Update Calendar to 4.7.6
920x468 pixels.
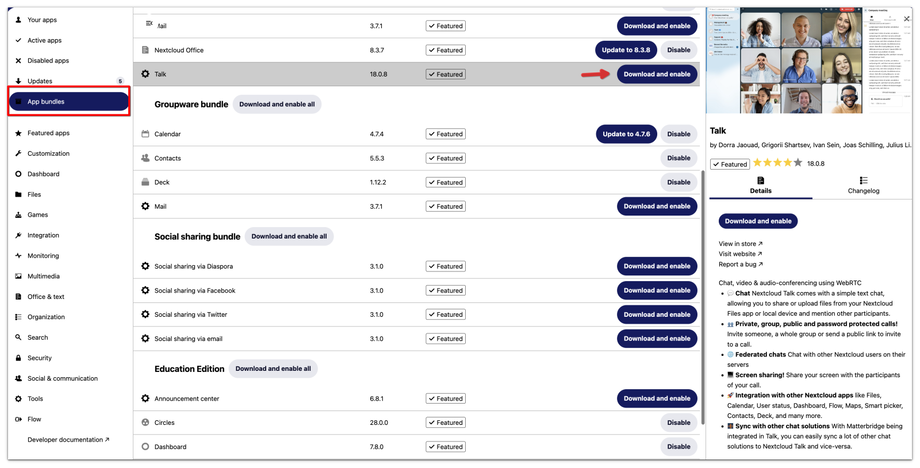(x=625, y=134)
